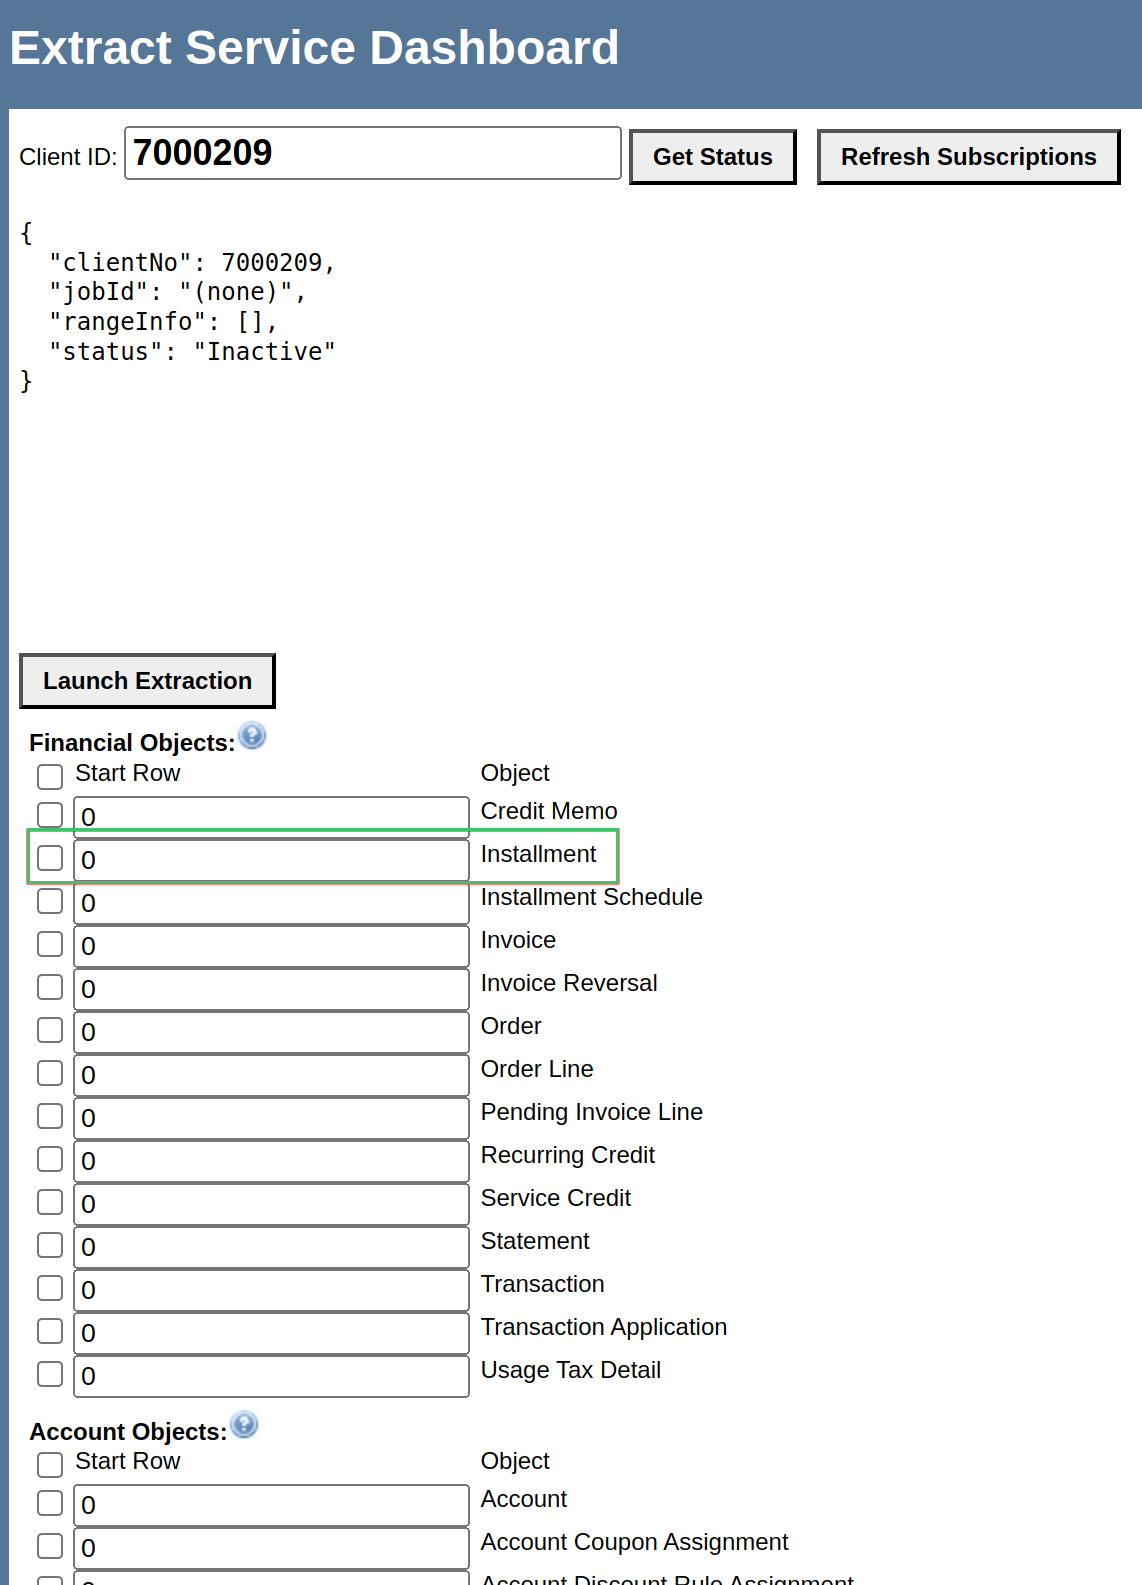Click the Account start row field
The width and height of the screenshot is (1142, 1585).
pos(271,1505)
